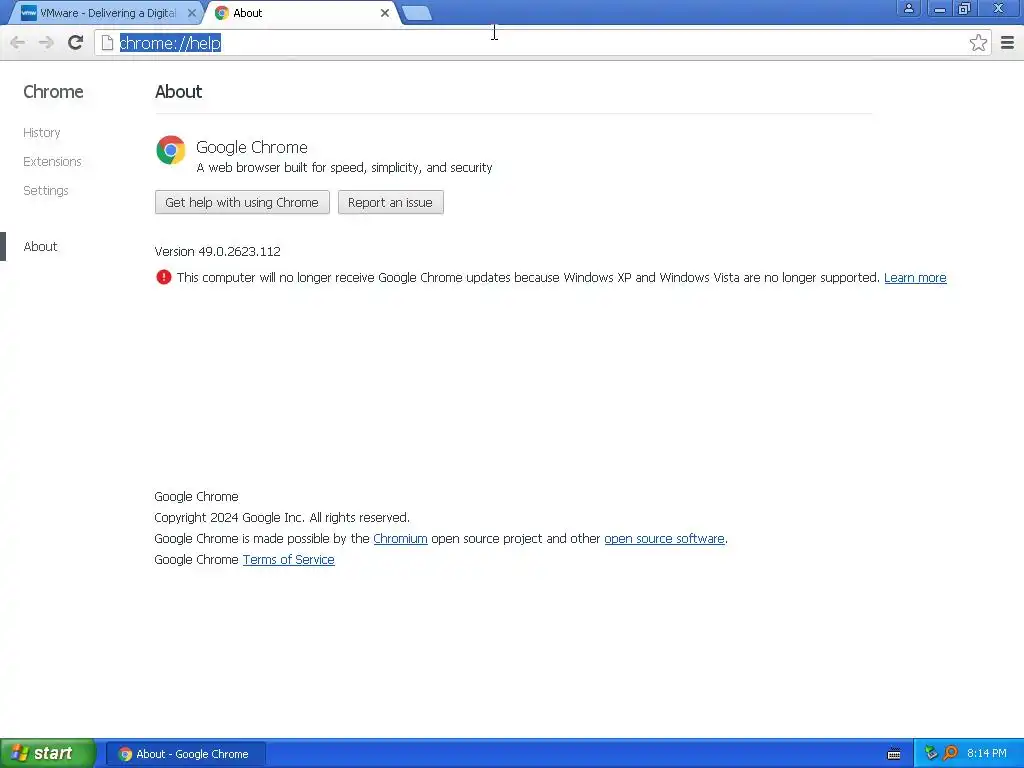1024x768 pixels.
Task: Click the chrome://help address bar
Action: tap(542, 43)
